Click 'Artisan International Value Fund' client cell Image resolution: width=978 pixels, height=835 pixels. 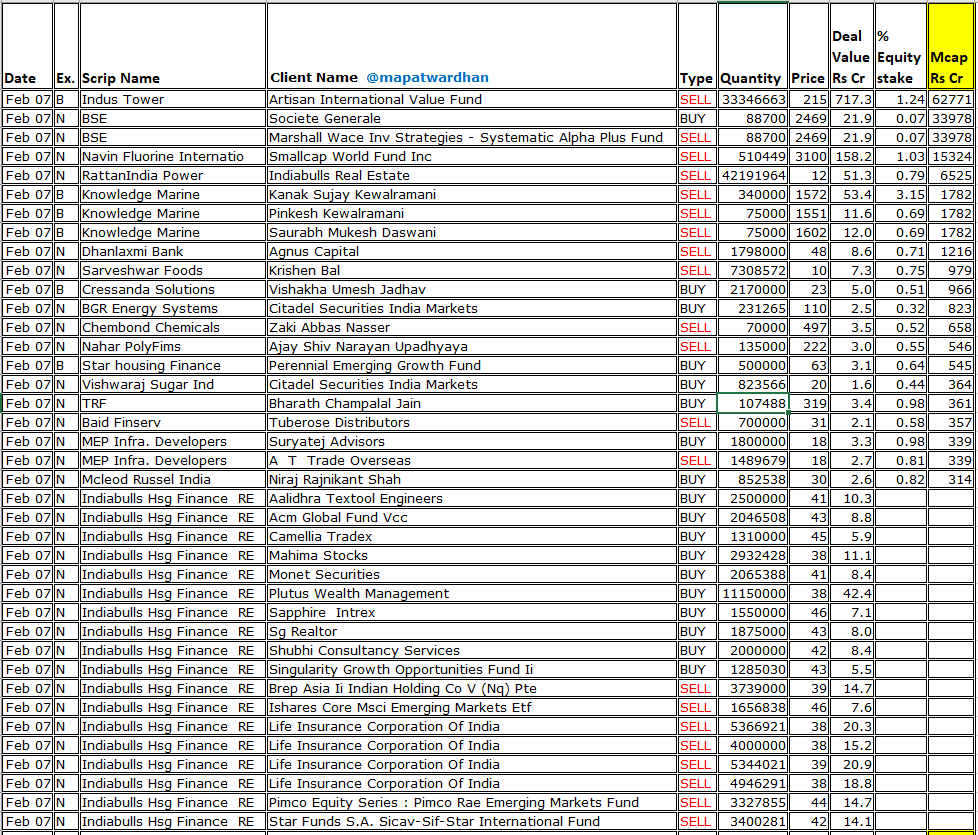point(472,99)
